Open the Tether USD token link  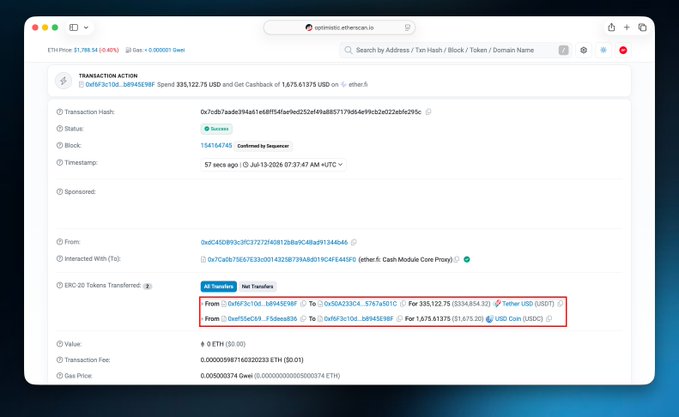[x=517, y=304]
